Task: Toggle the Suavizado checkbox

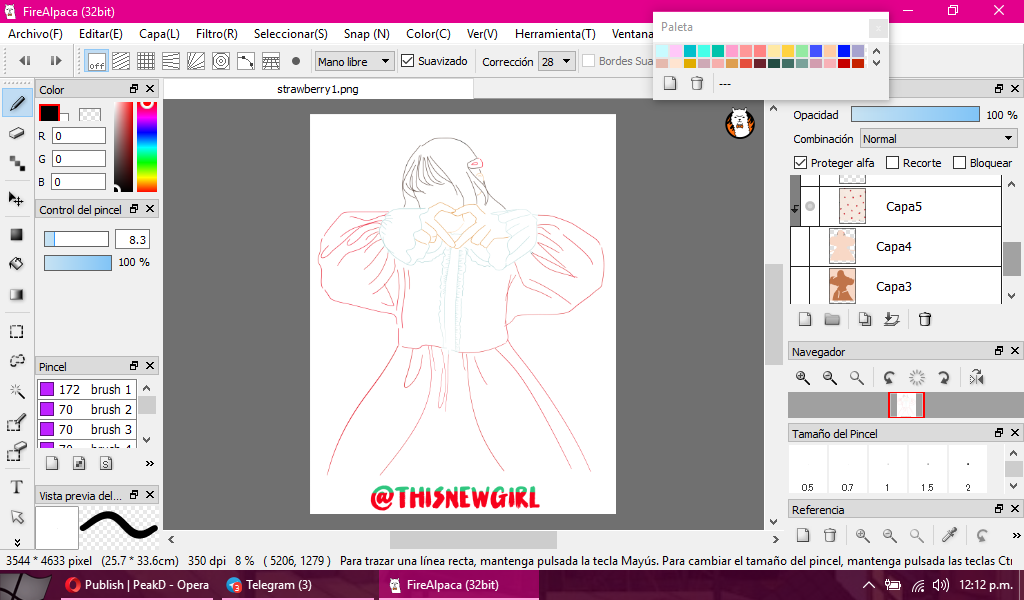Action: 408,61
